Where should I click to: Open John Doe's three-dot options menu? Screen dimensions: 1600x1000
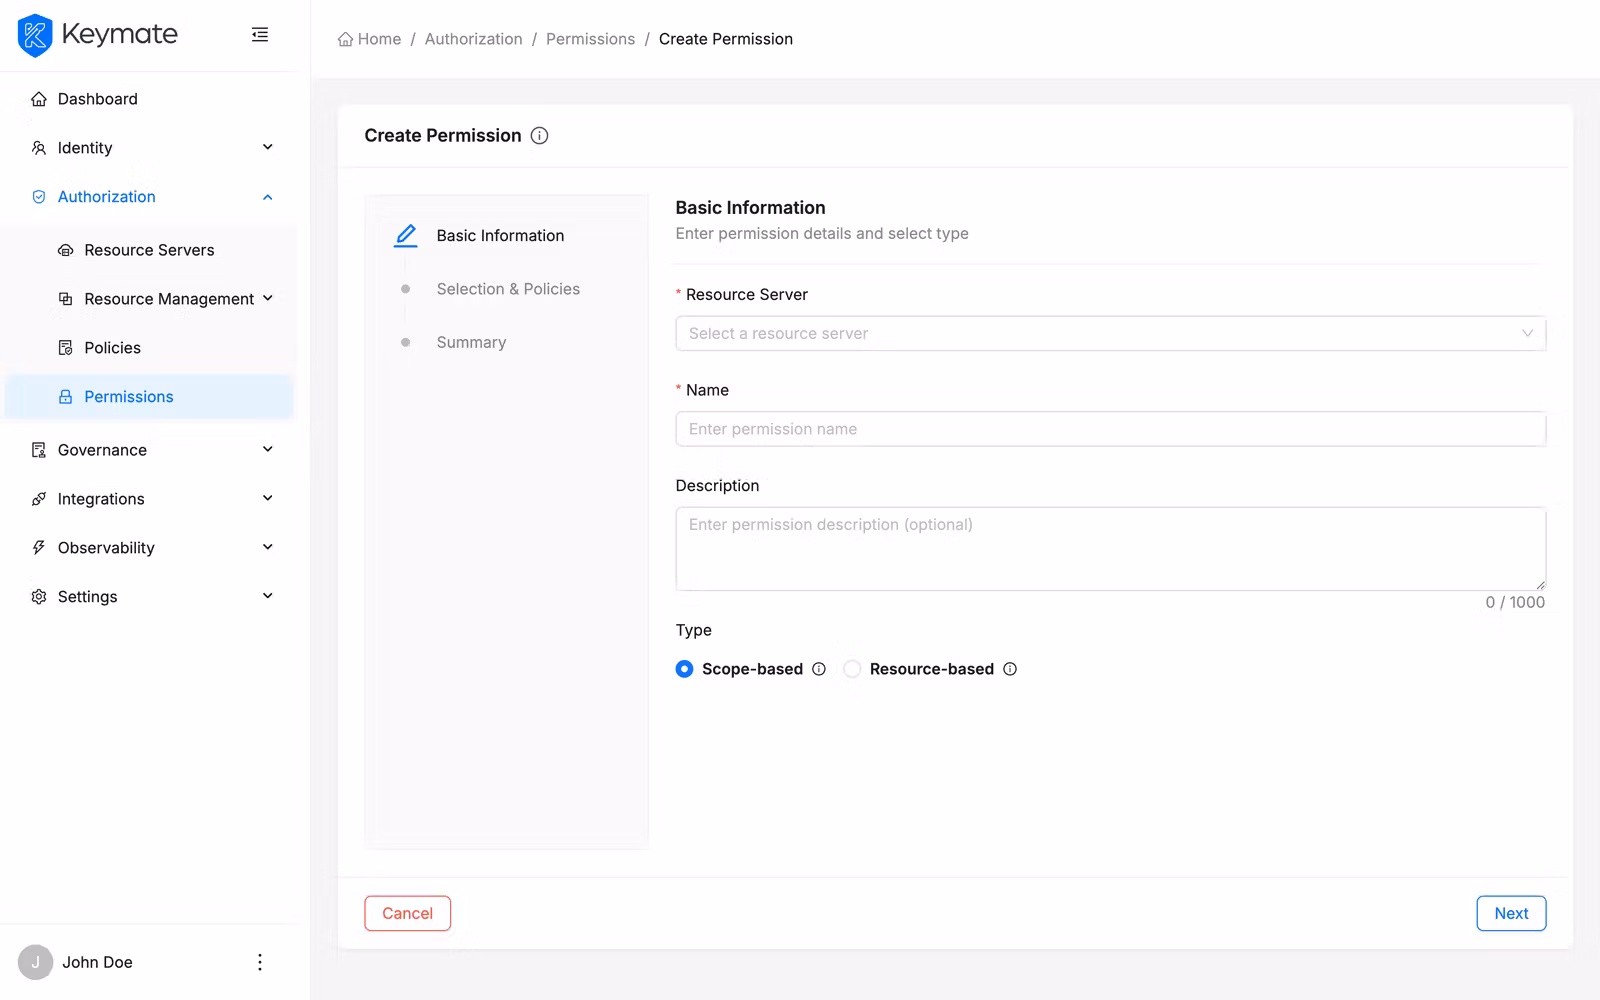click(x=260, y=962)
